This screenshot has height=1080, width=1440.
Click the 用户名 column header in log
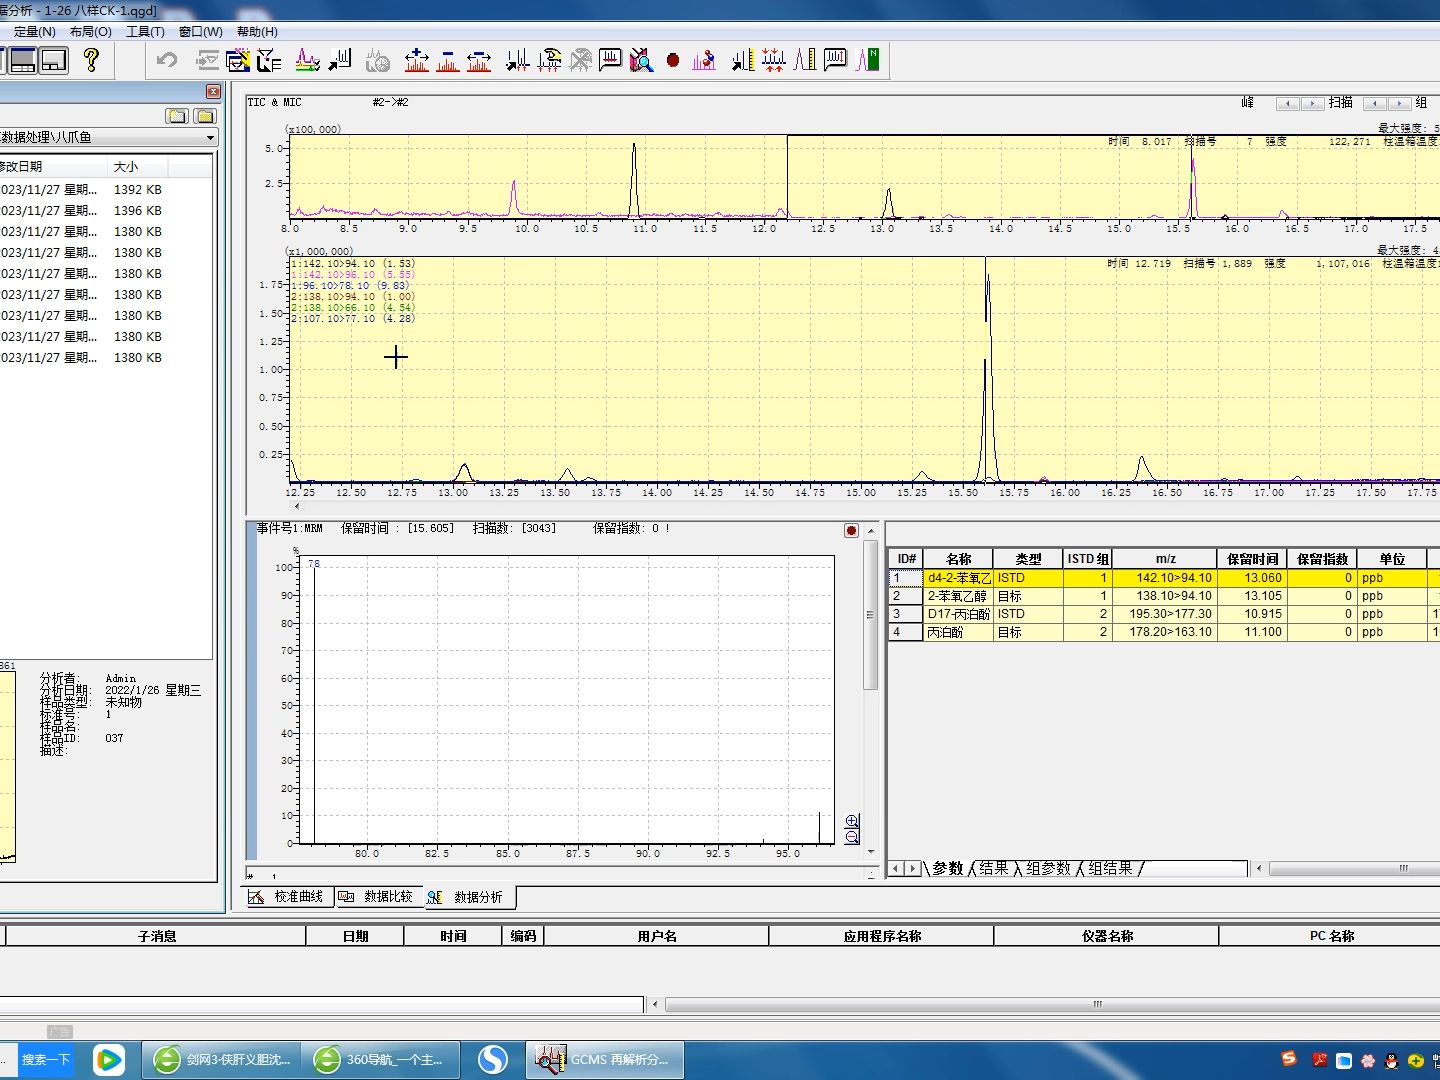click(657, 936)
